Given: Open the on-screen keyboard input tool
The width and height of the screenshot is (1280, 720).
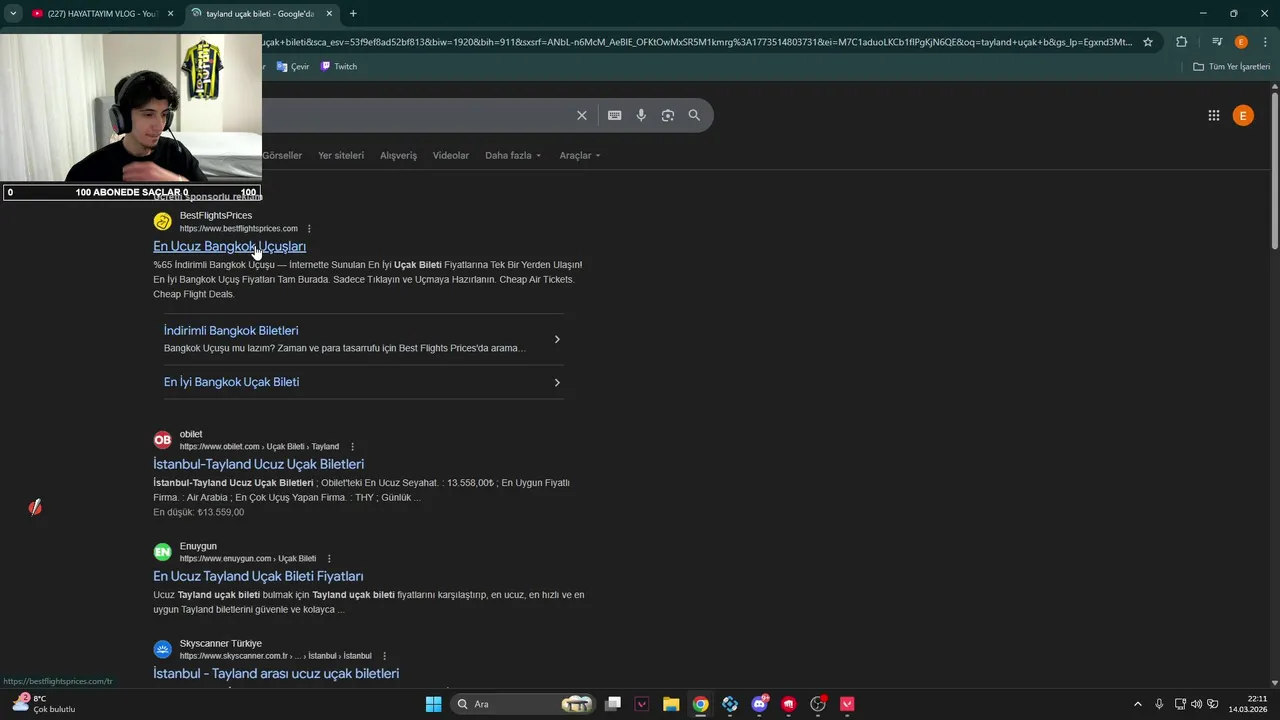Looking at the screenshot, I should (x=615, y=115).
